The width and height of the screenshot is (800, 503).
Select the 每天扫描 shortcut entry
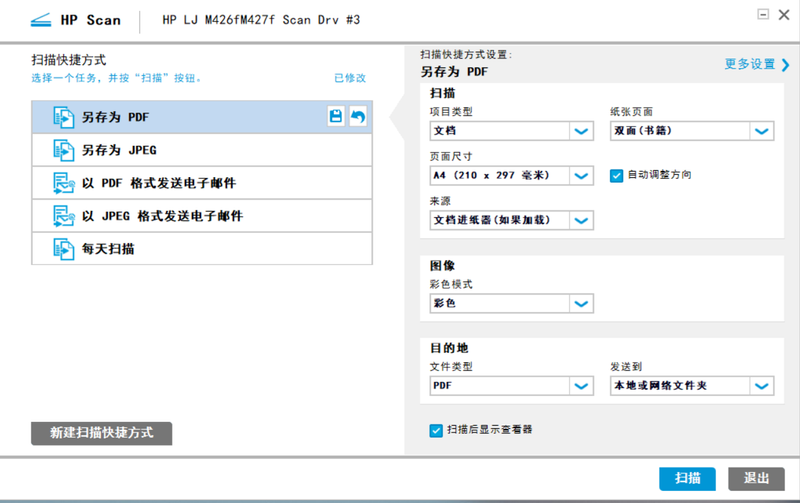tap(200, 248)
